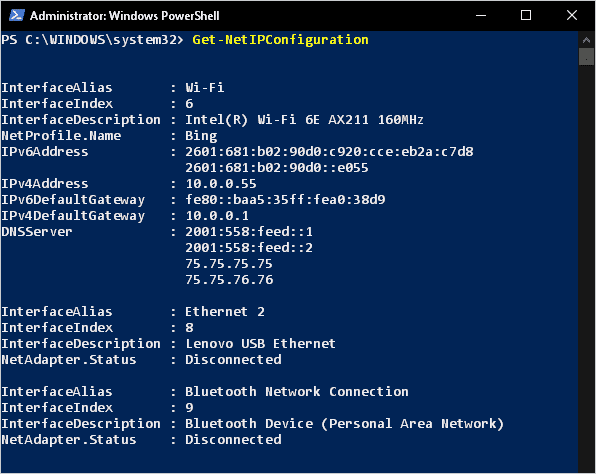This screenshot has width=596, height=474.
Task: Click the scrollbar up arrow
Action: coord(586,40)
